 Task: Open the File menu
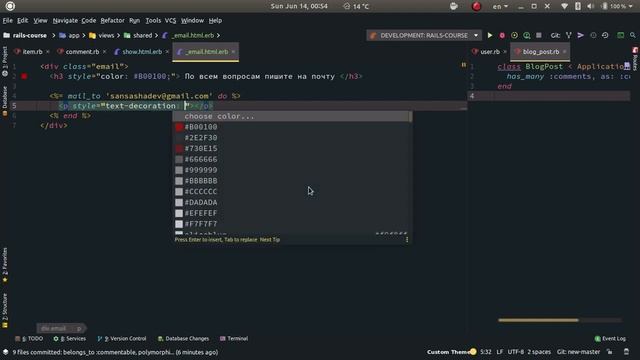(x=7, y=20)
